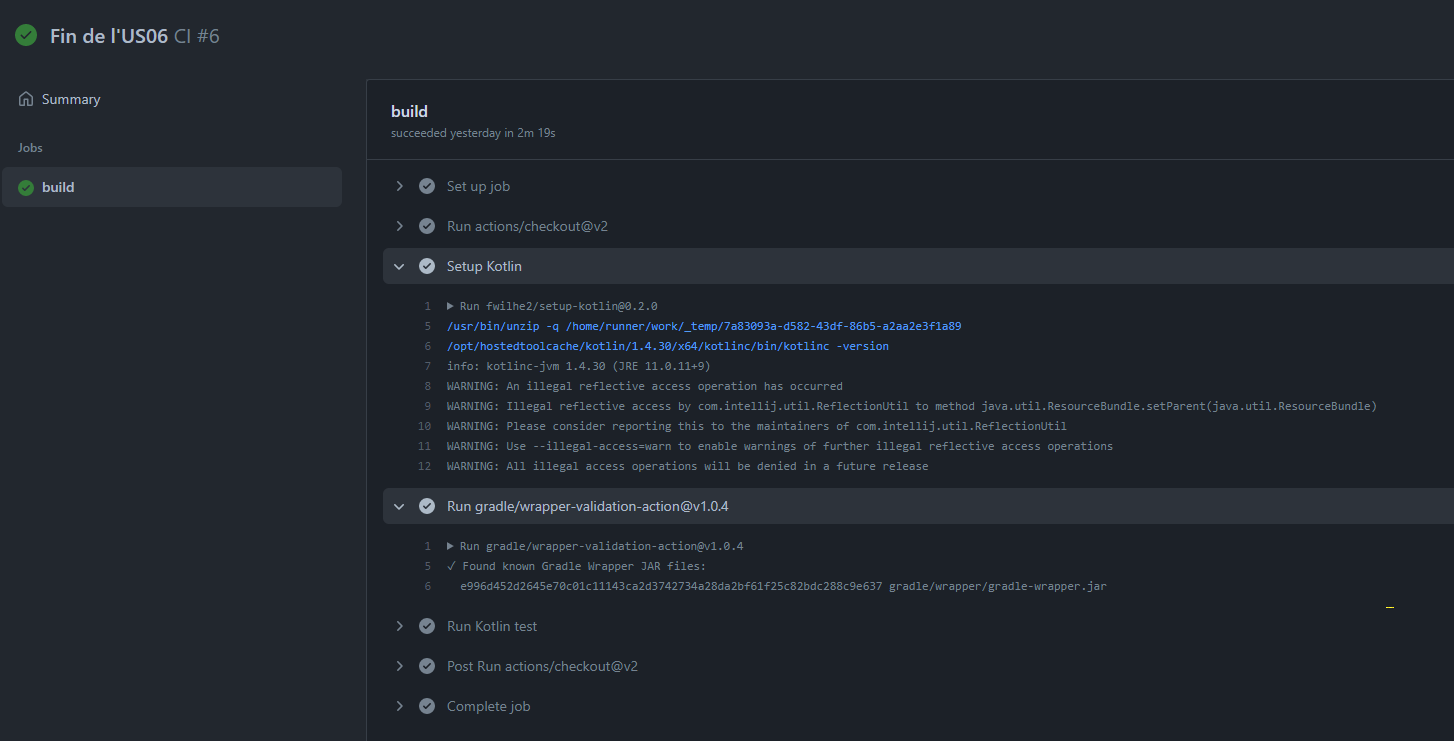Click the 'Run Kotlin test' step title
Image resolution: width=1454 pixels, height=741 pixels.
pyautogui.click(x=492, y=626)
